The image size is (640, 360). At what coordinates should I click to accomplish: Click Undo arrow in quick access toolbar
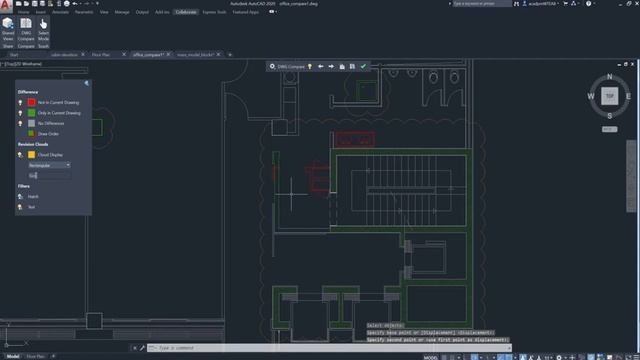pos(75,4)
